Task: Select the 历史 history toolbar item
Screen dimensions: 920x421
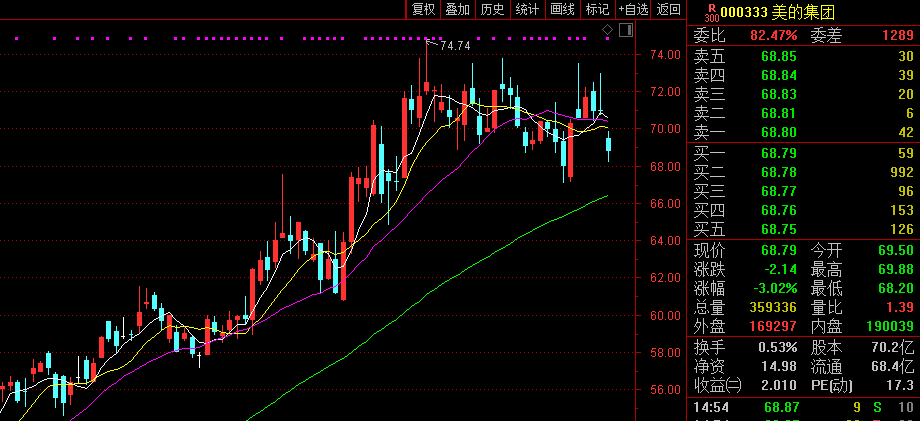Action: point(492,9)
